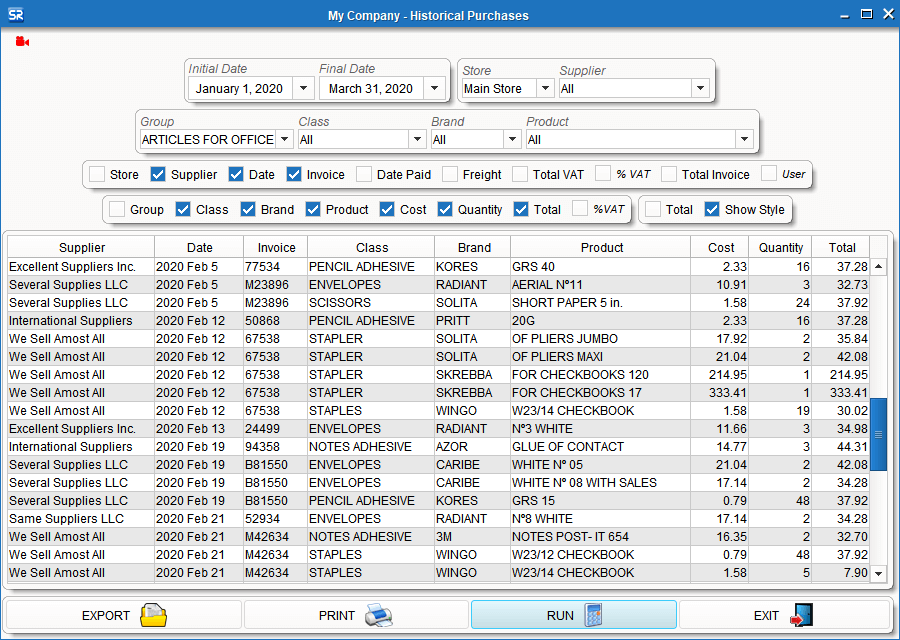900x640 pixels.
Task: Click the GLUE OF CONTACT cell
Action: pos(600,447)
